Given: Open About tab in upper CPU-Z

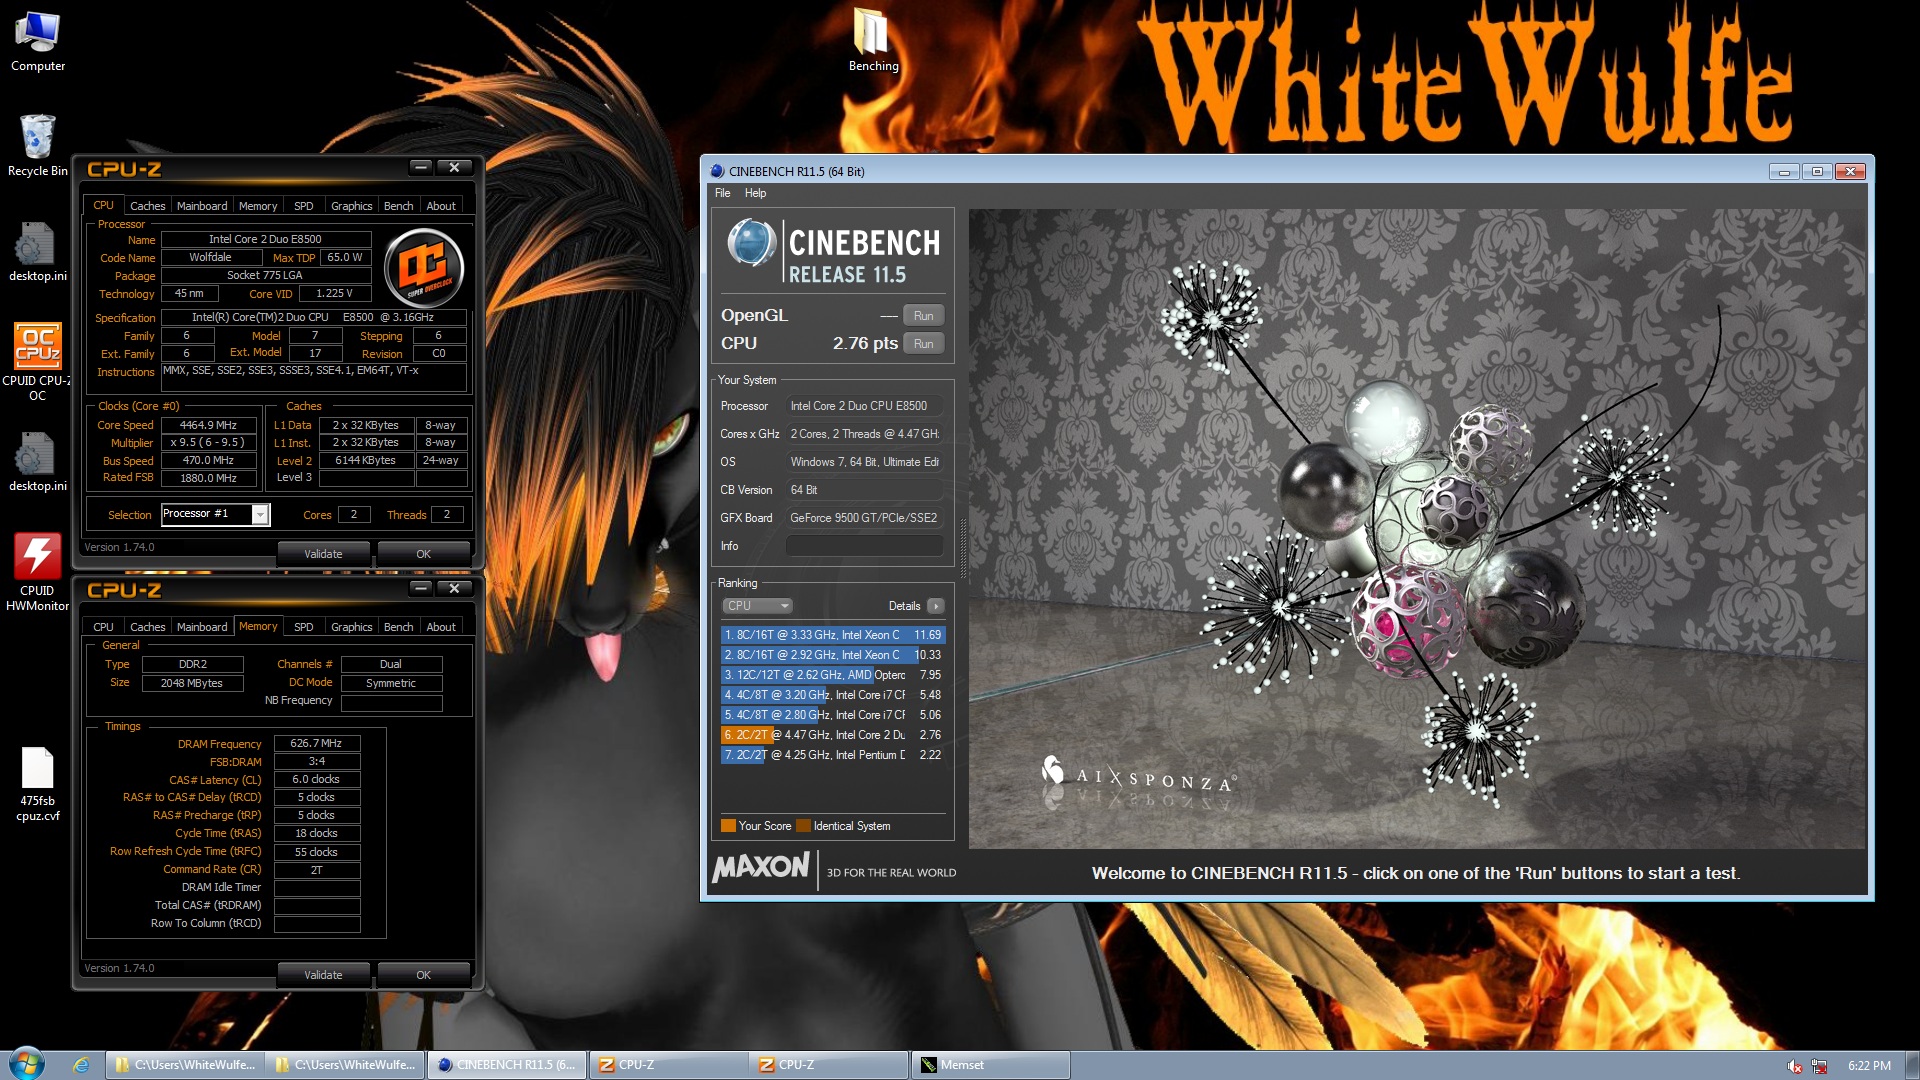Looking at the screenshot, I should [x=441, y=206].
